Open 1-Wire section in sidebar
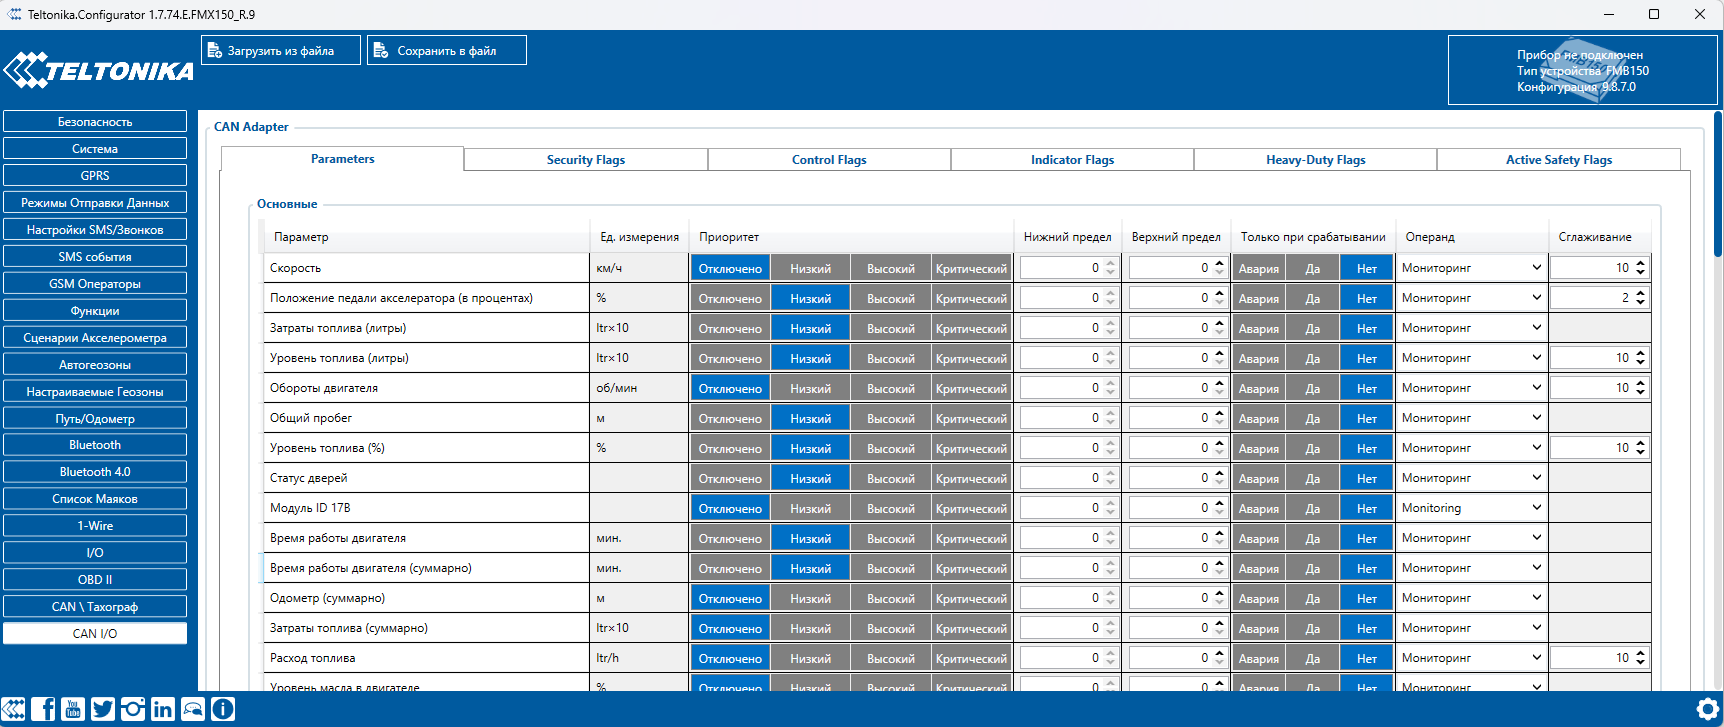 coord(95,526)
